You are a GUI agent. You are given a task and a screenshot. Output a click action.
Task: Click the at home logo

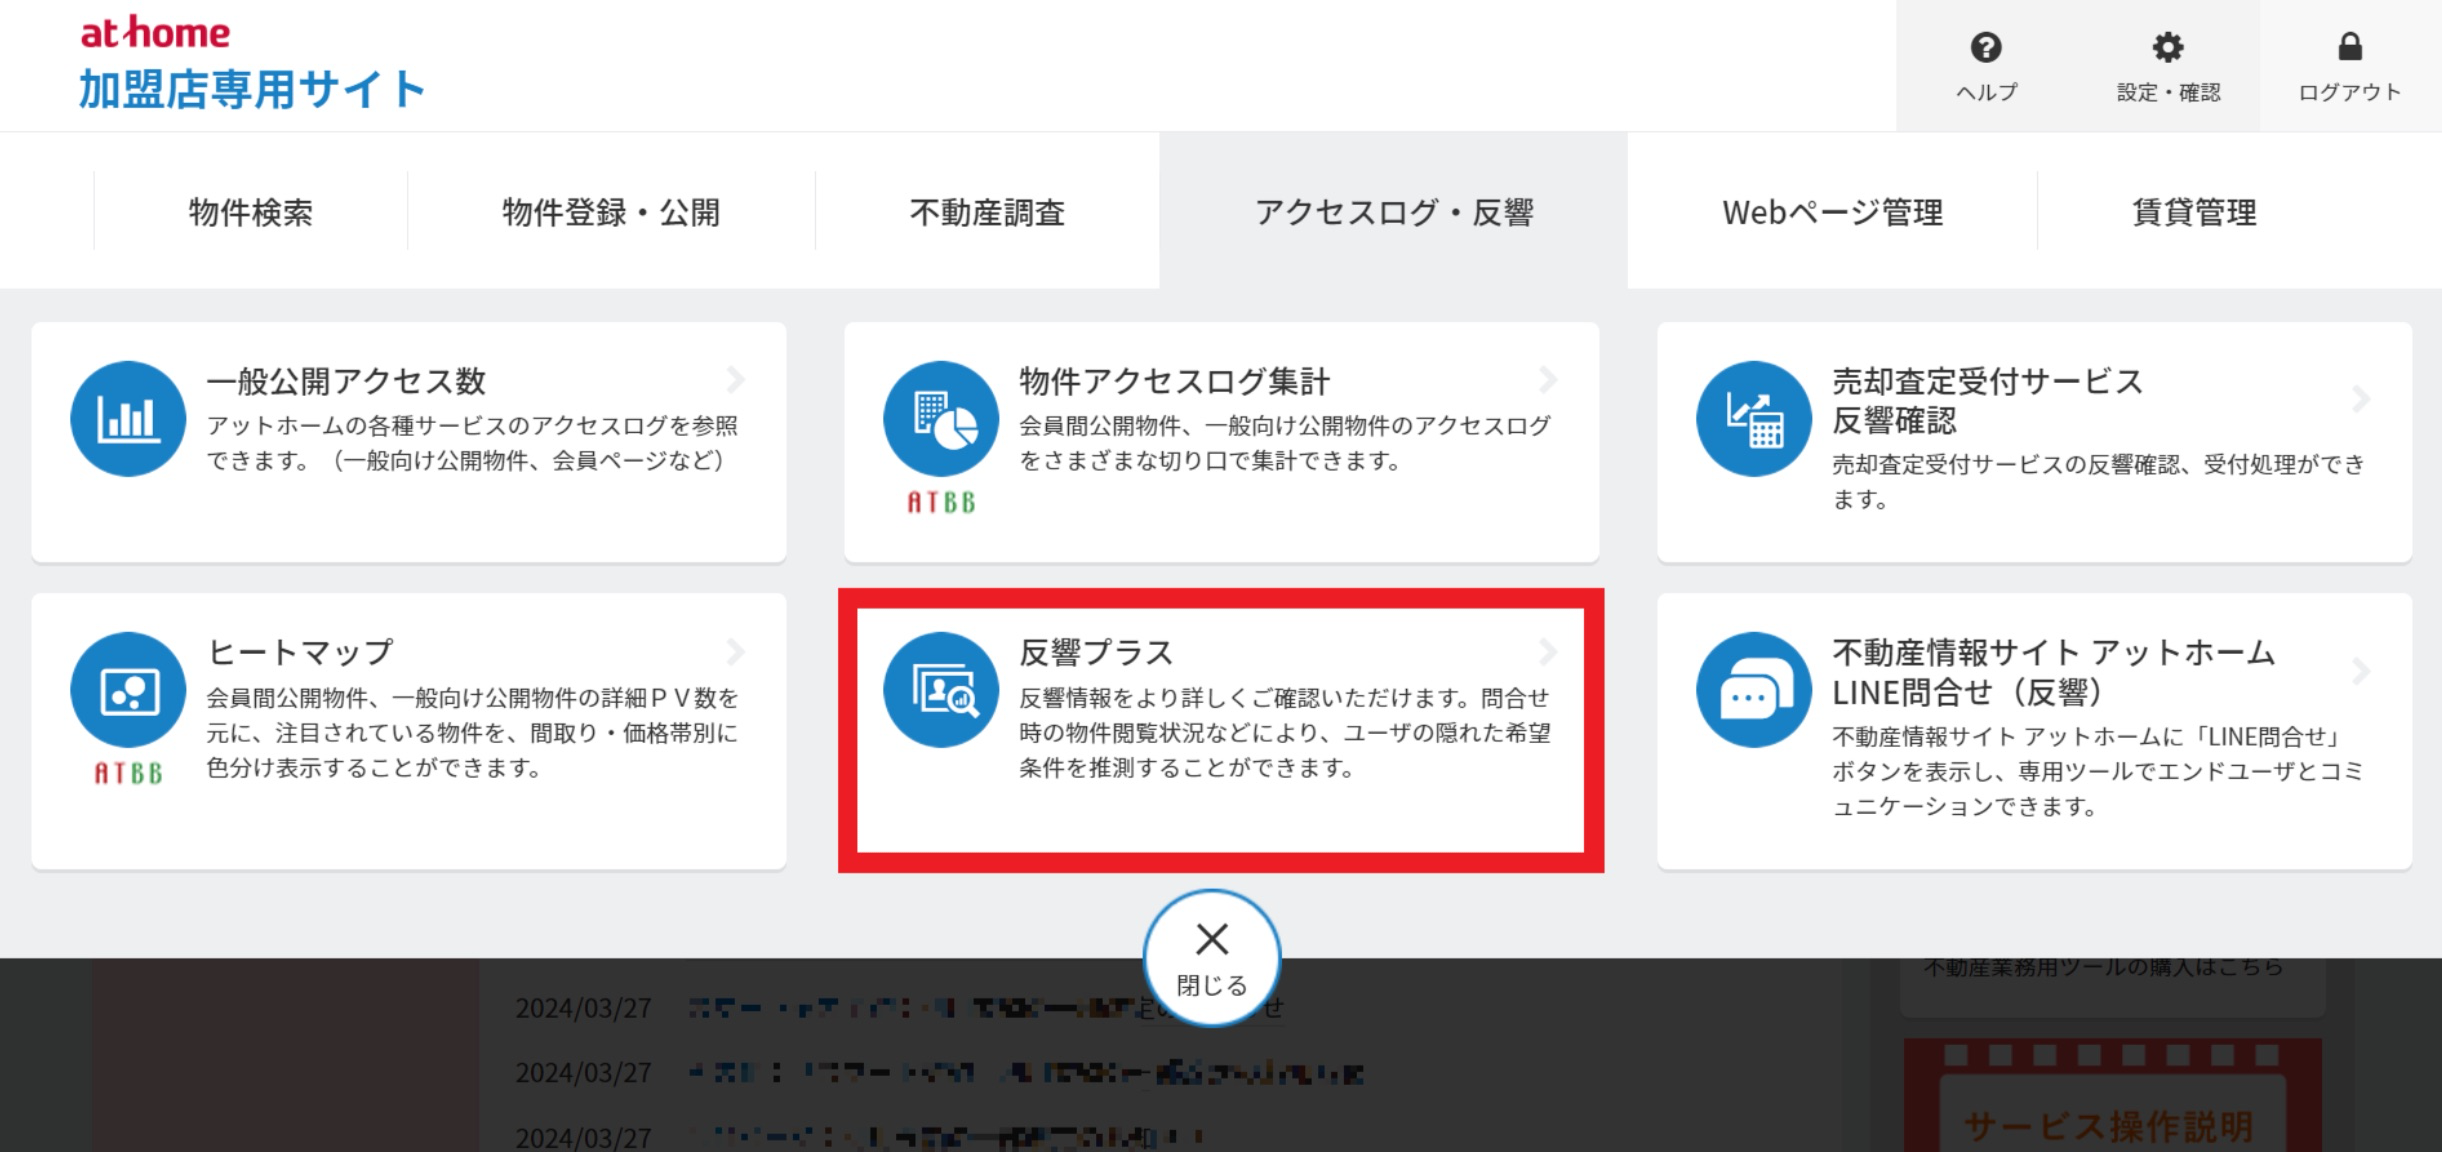coord(155,33)
